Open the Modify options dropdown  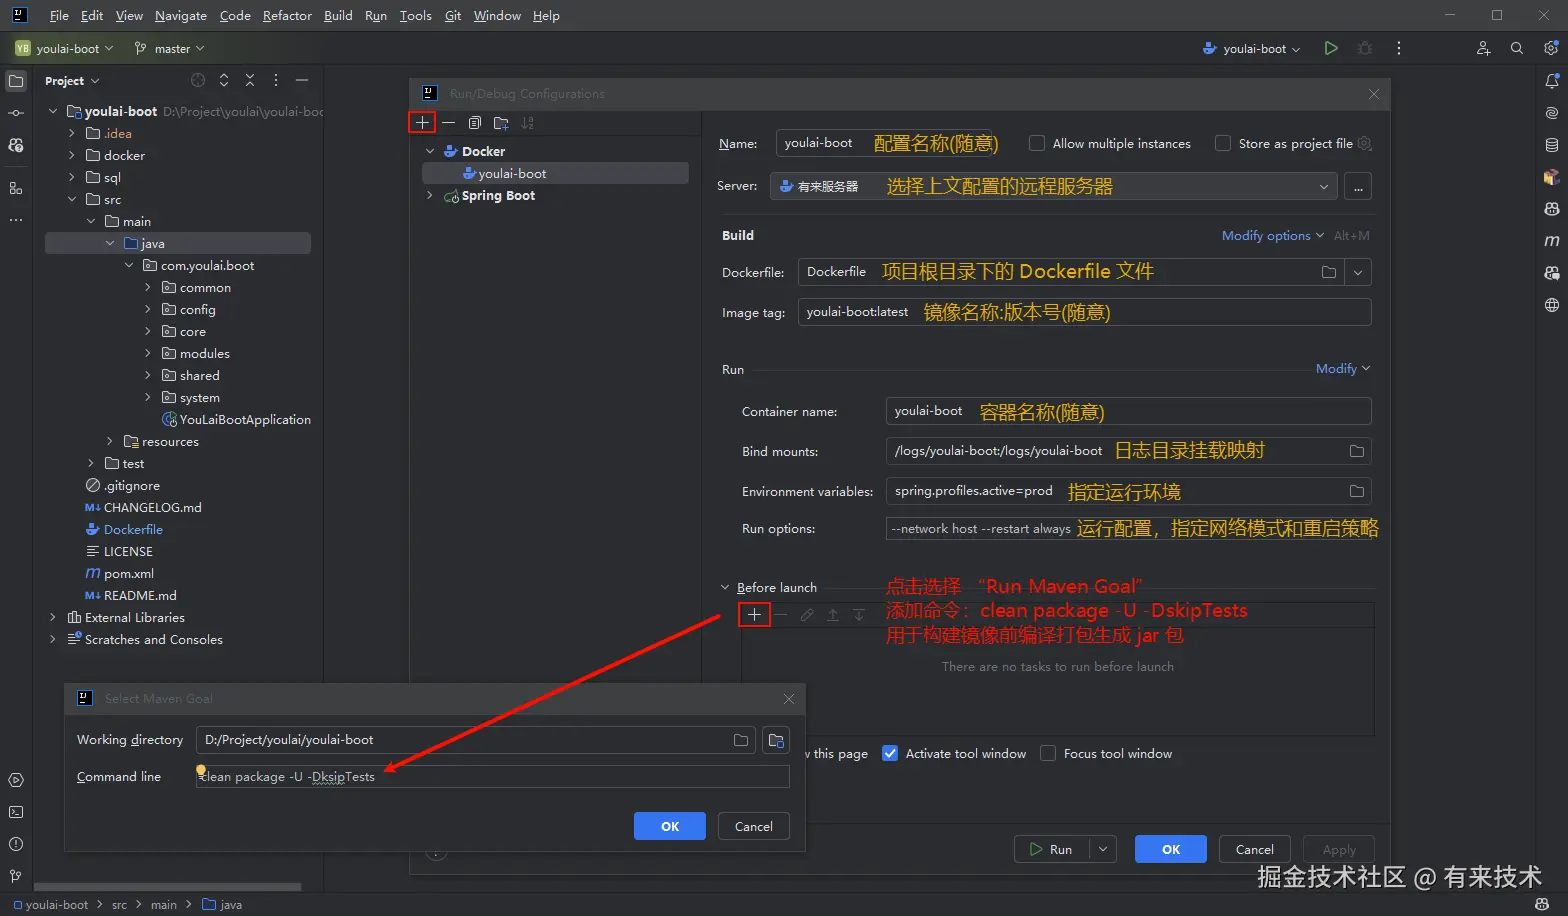click(1272, 236)
